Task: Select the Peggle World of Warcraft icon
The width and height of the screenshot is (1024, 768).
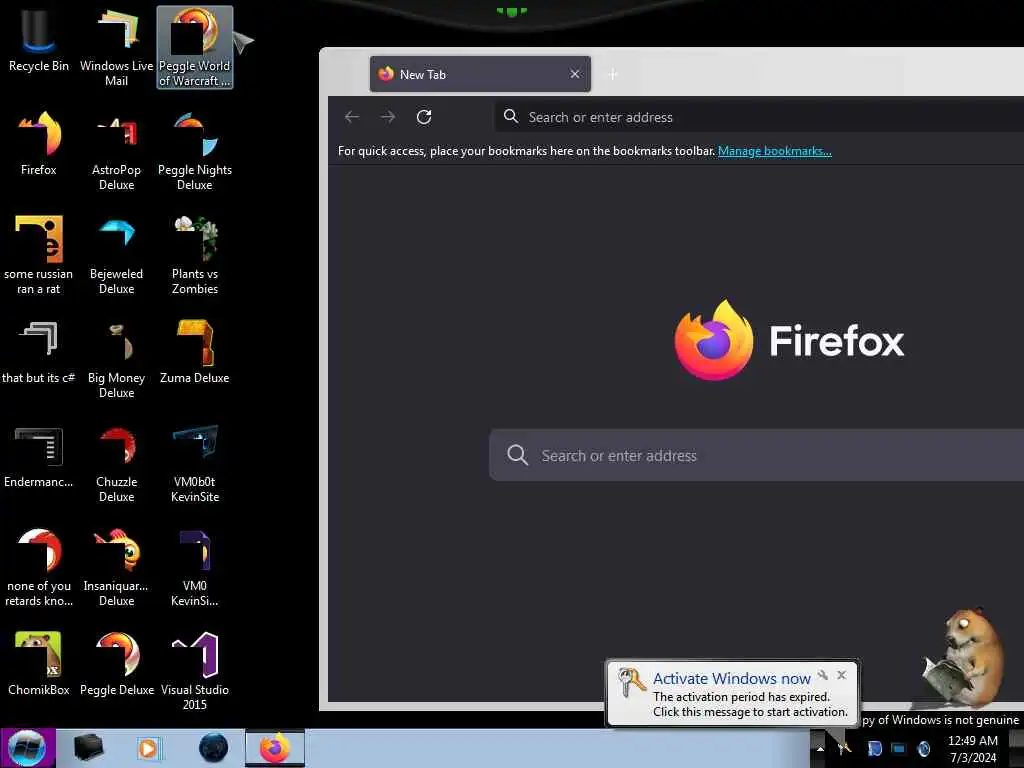Action: [195, 47]
